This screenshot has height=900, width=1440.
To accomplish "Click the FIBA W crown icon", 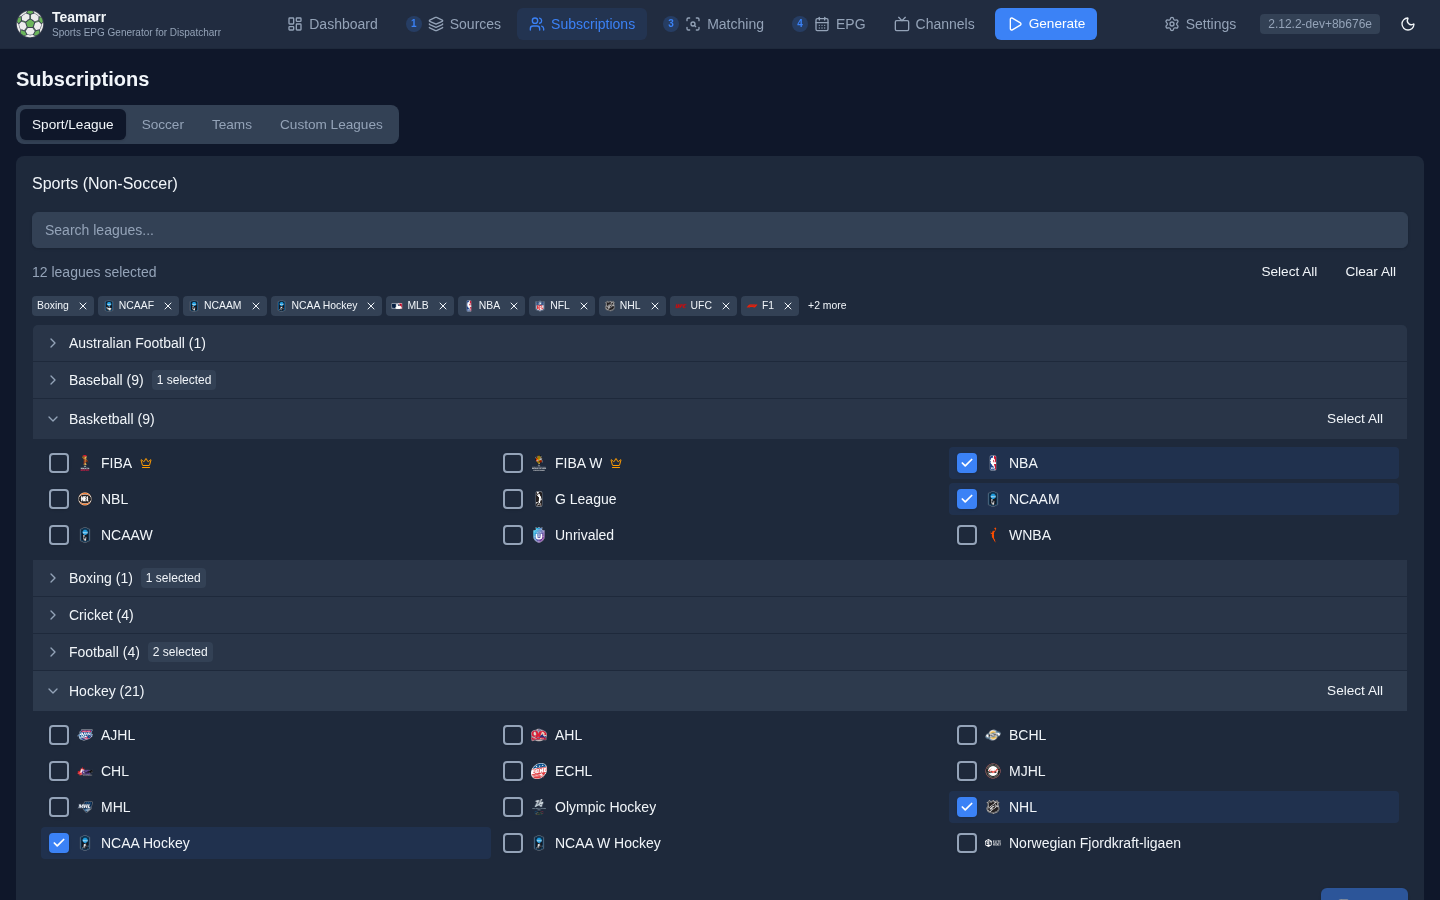I will click(616, 463).
